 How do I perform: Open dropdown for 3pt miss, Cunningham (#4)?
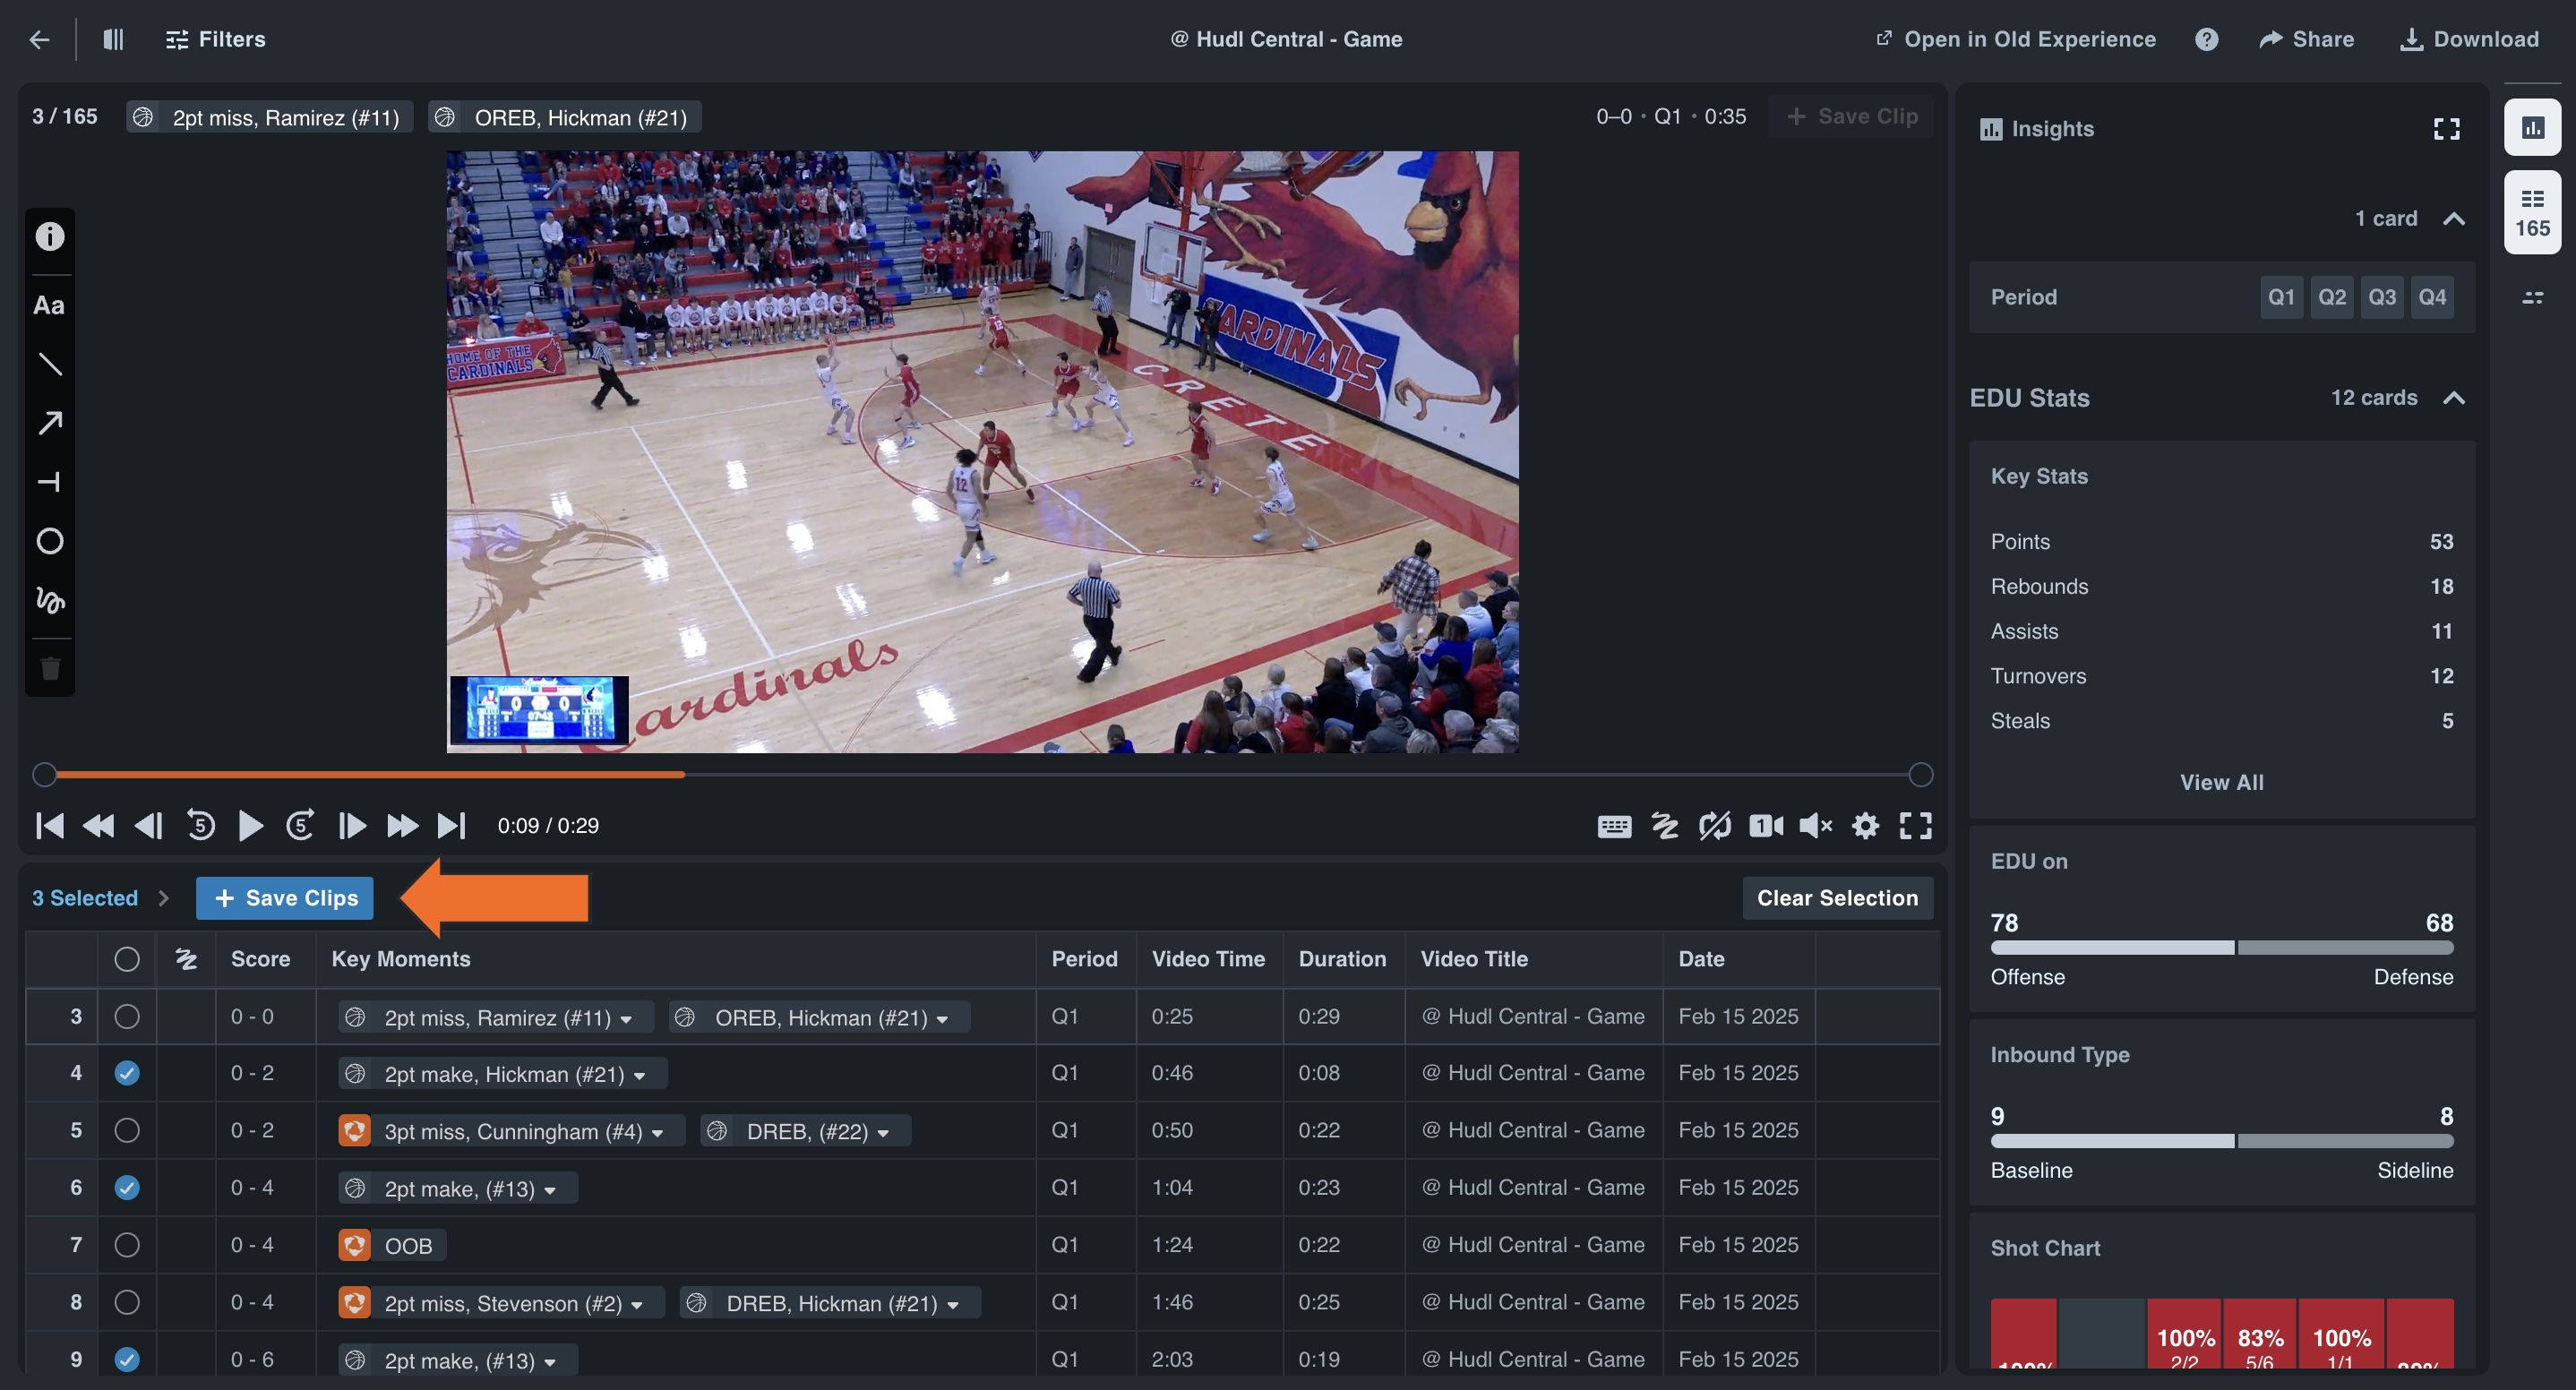658,1132
